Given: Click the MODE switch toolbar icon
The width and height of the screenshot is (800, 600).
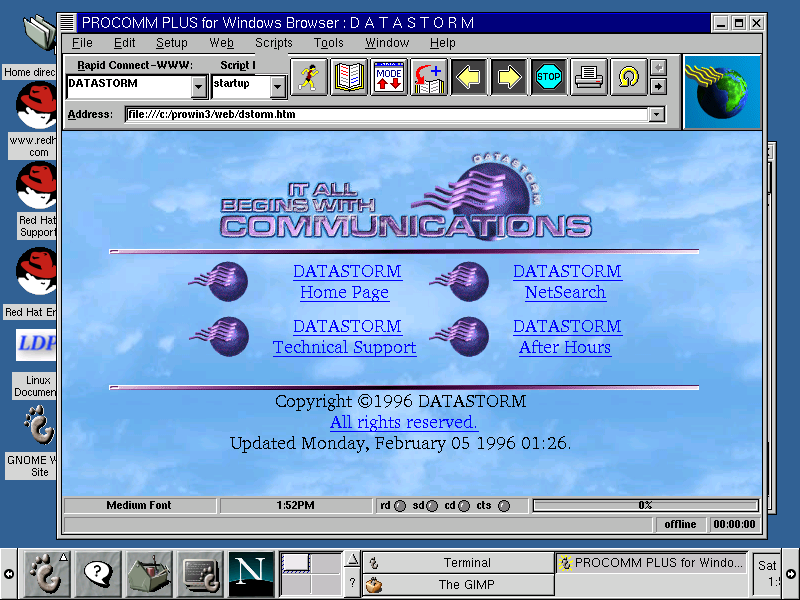Looking at the screenshot, I should [x=389, y=77].
